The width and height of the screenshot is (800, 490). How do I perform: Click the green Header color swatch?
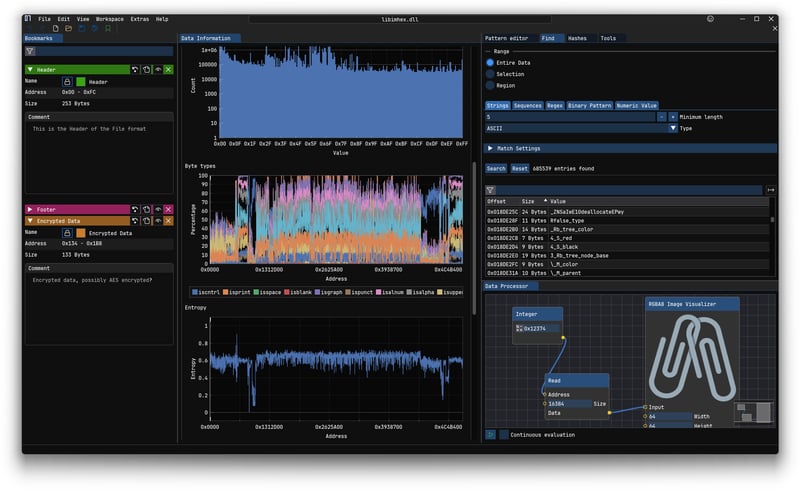pos(80,81)
